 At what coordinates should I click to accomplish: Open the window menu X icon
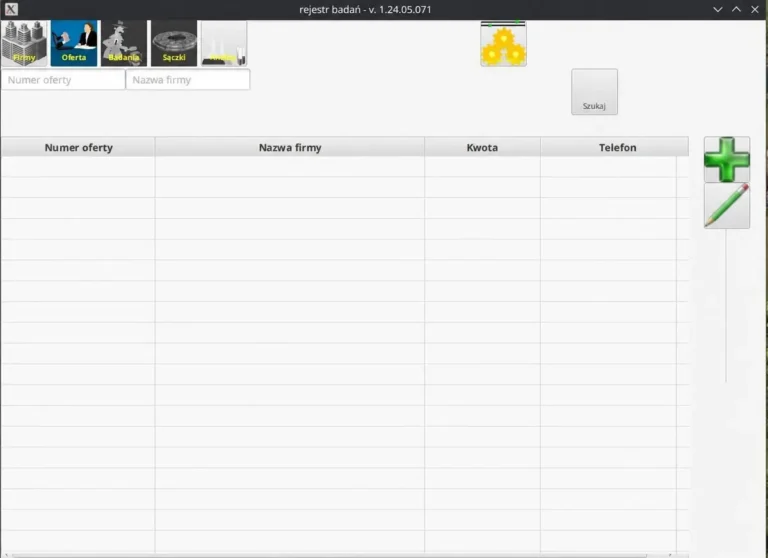pyautogui.click(x=11, y=9)
